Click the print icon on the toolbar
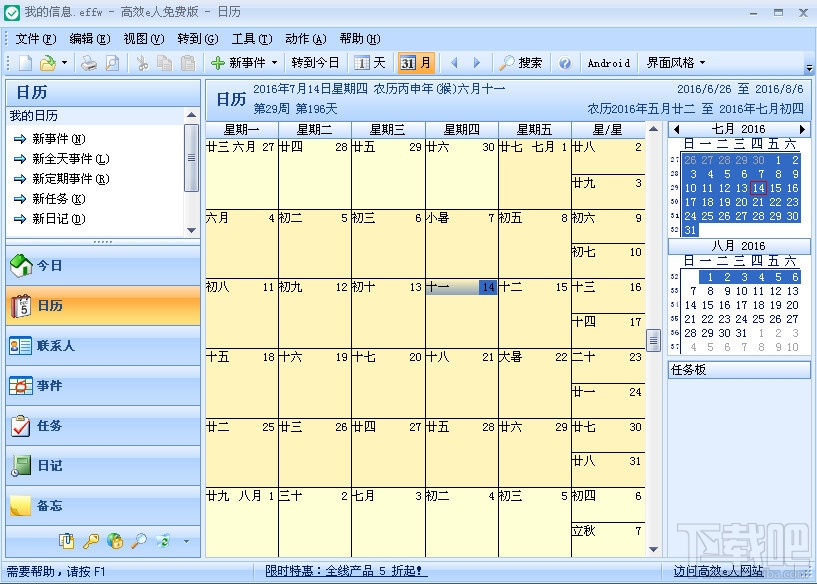The image size is (817, 584). pos(88,62)
